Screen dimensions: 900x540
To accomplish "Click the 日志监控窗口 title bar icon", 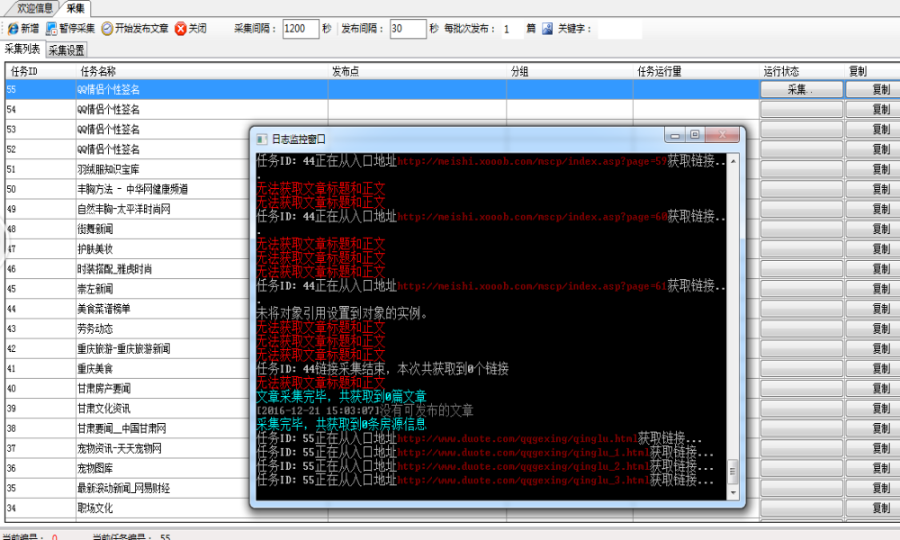I will click(262, 139).
